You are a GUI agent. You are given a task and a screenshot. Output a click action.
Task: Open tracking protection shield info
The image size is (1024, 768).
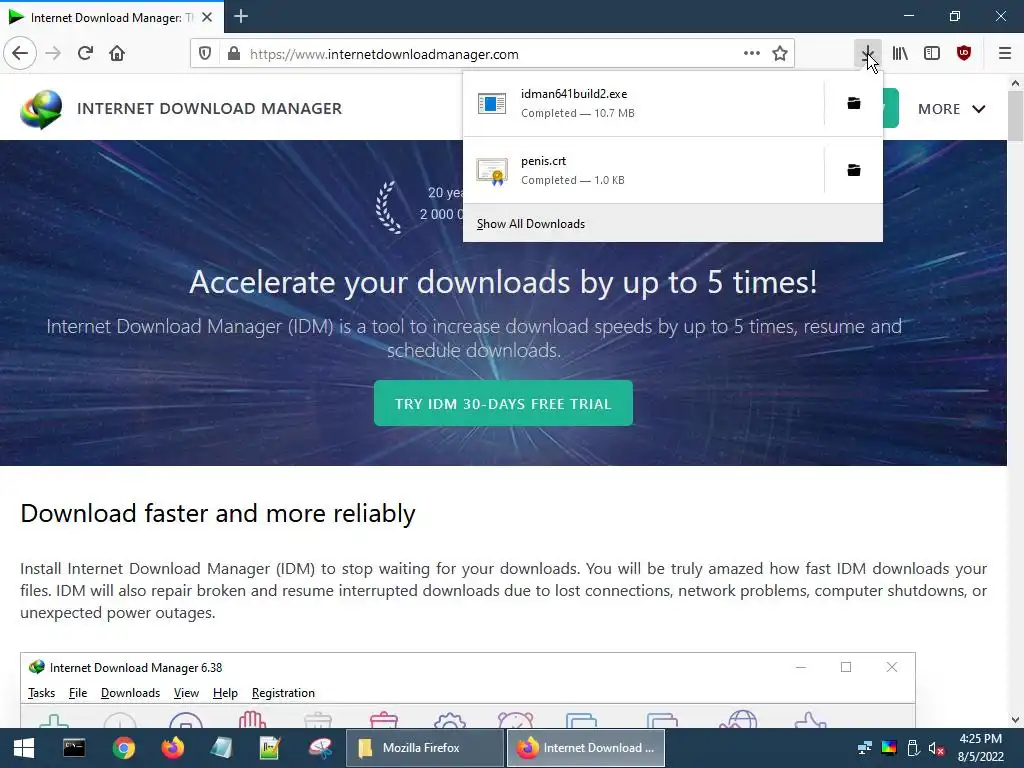point(205,54)
